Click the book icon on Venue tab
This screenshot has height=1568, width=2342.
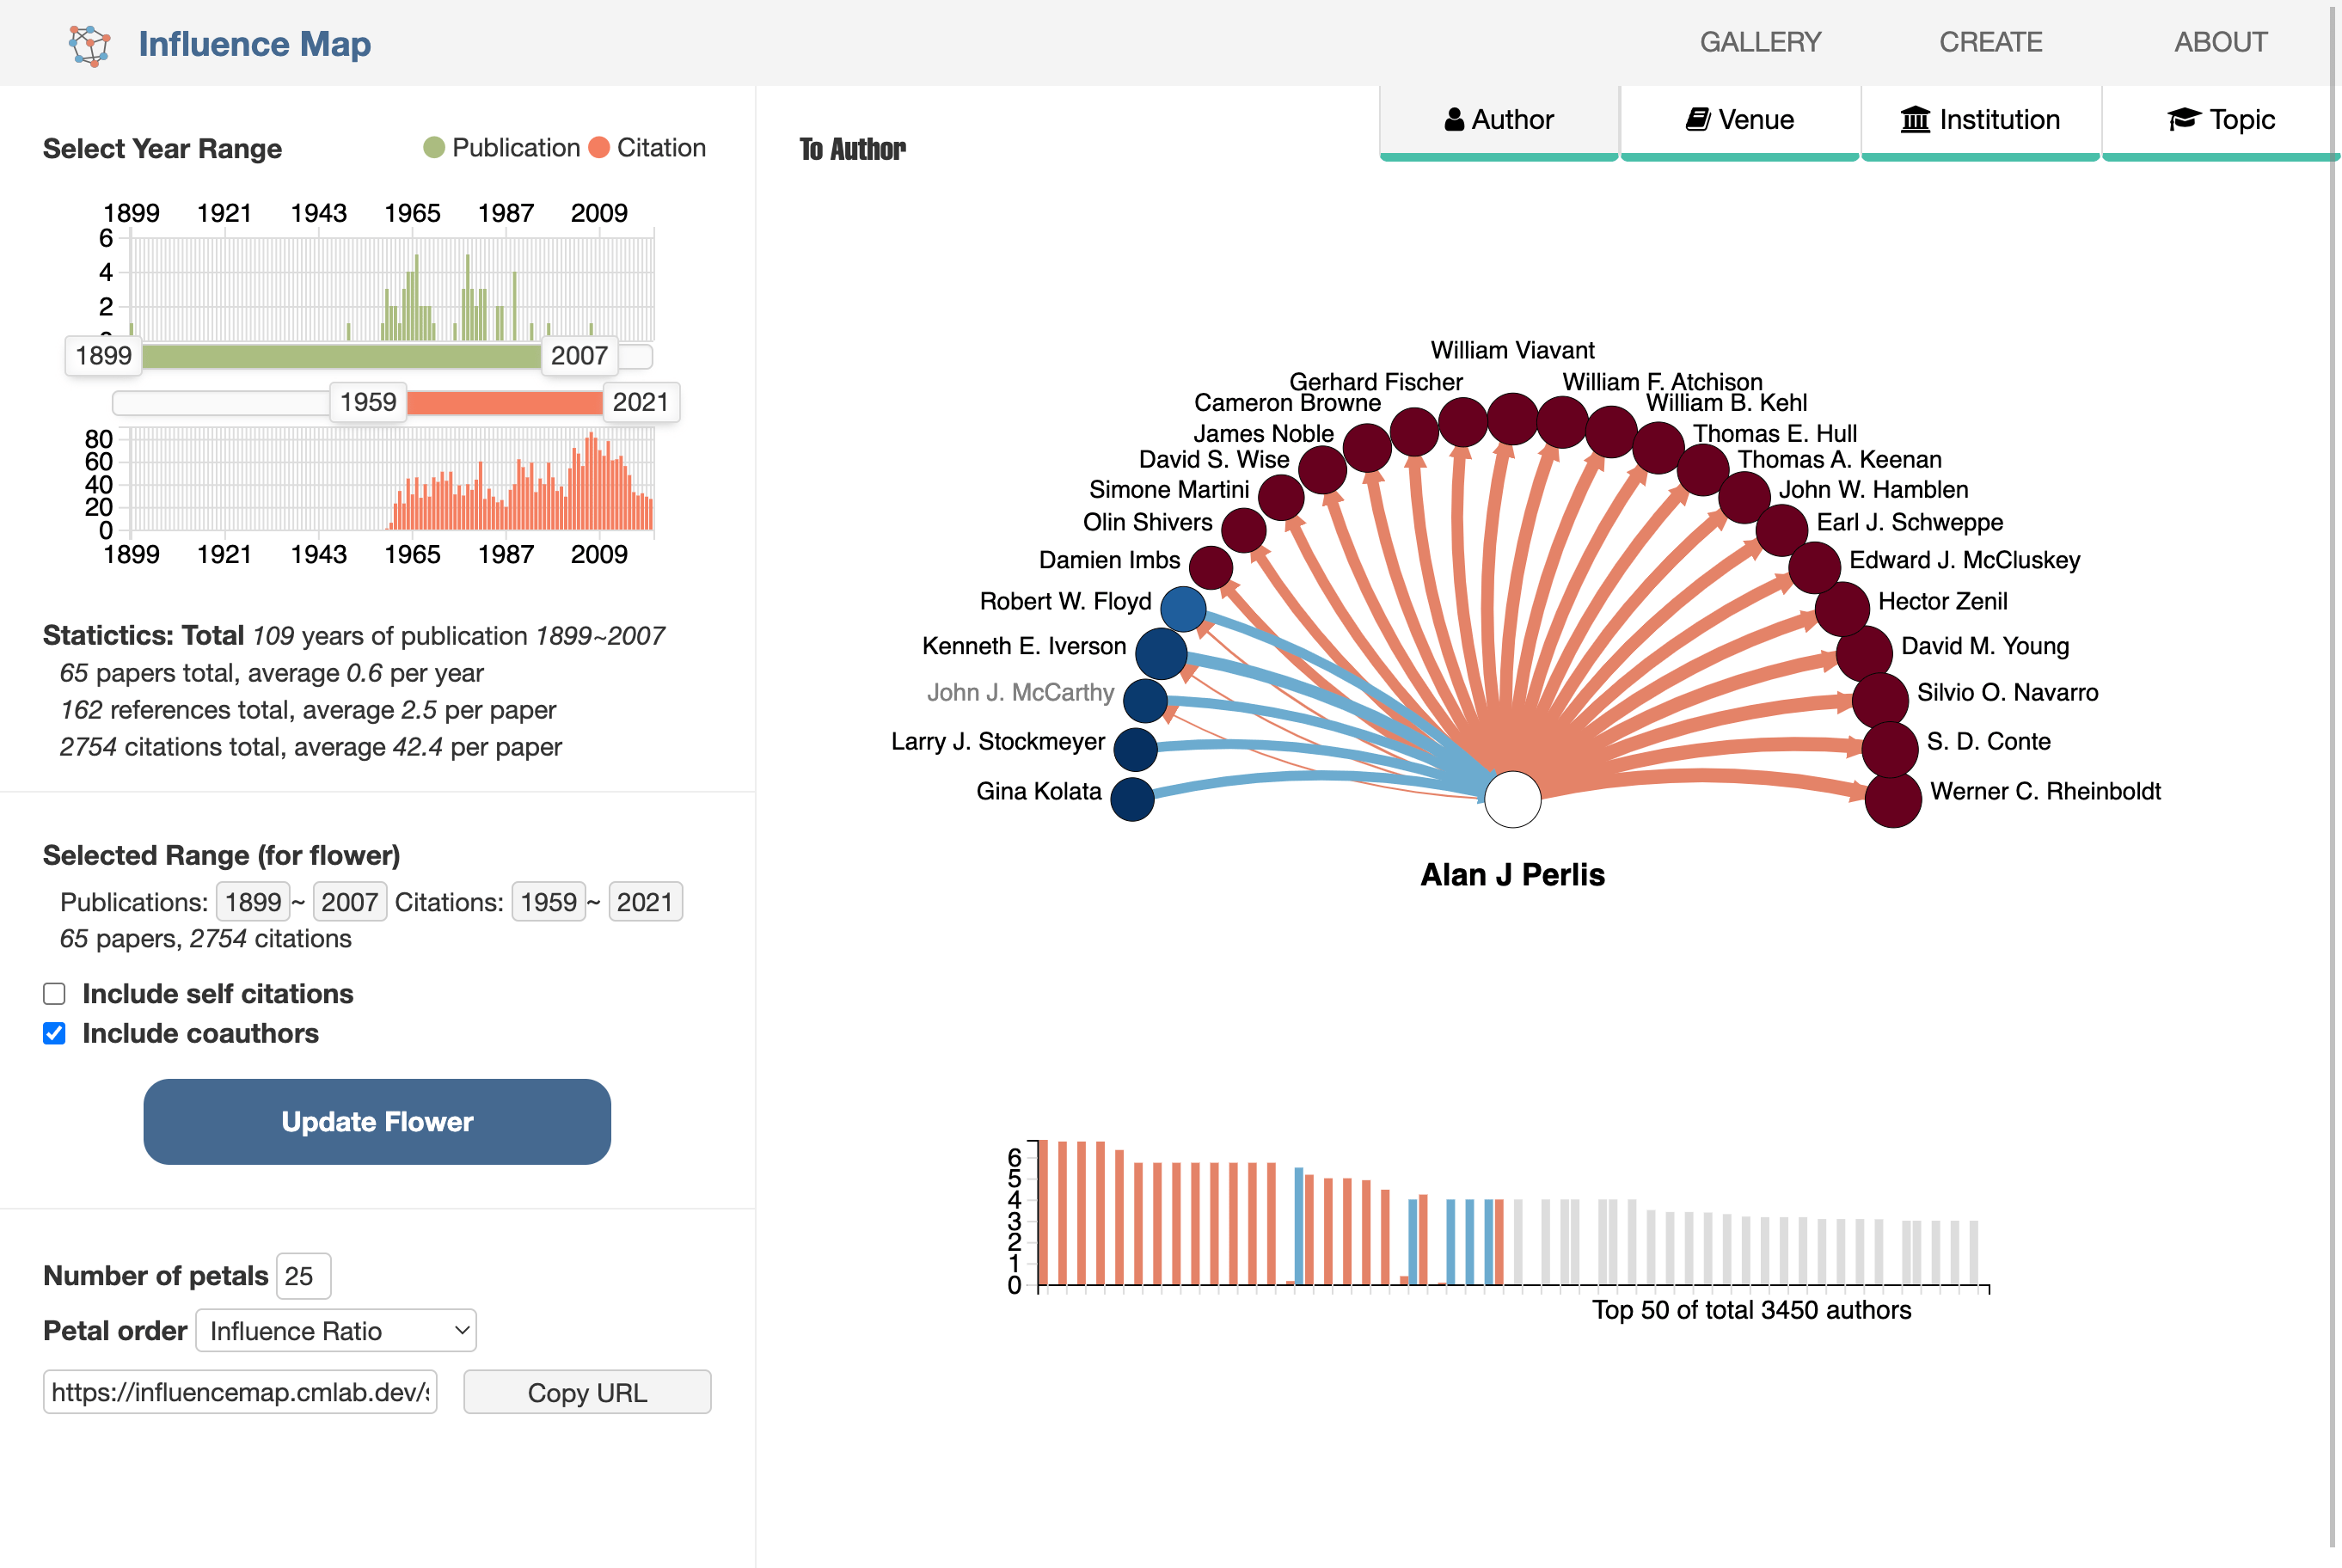tap(1697, 120)
